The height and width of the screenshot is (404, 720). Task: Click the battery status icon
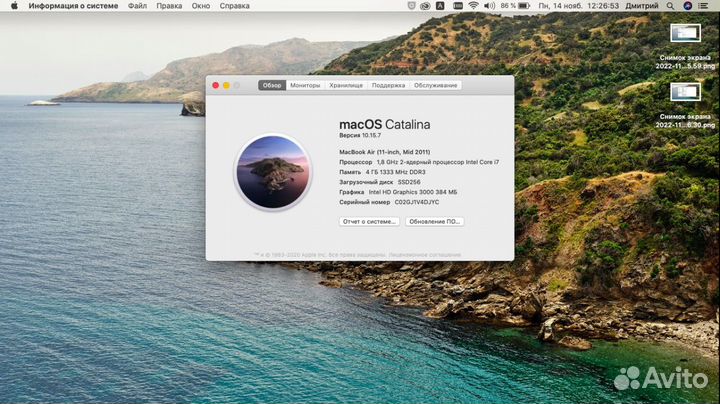[x=524, y=6]
